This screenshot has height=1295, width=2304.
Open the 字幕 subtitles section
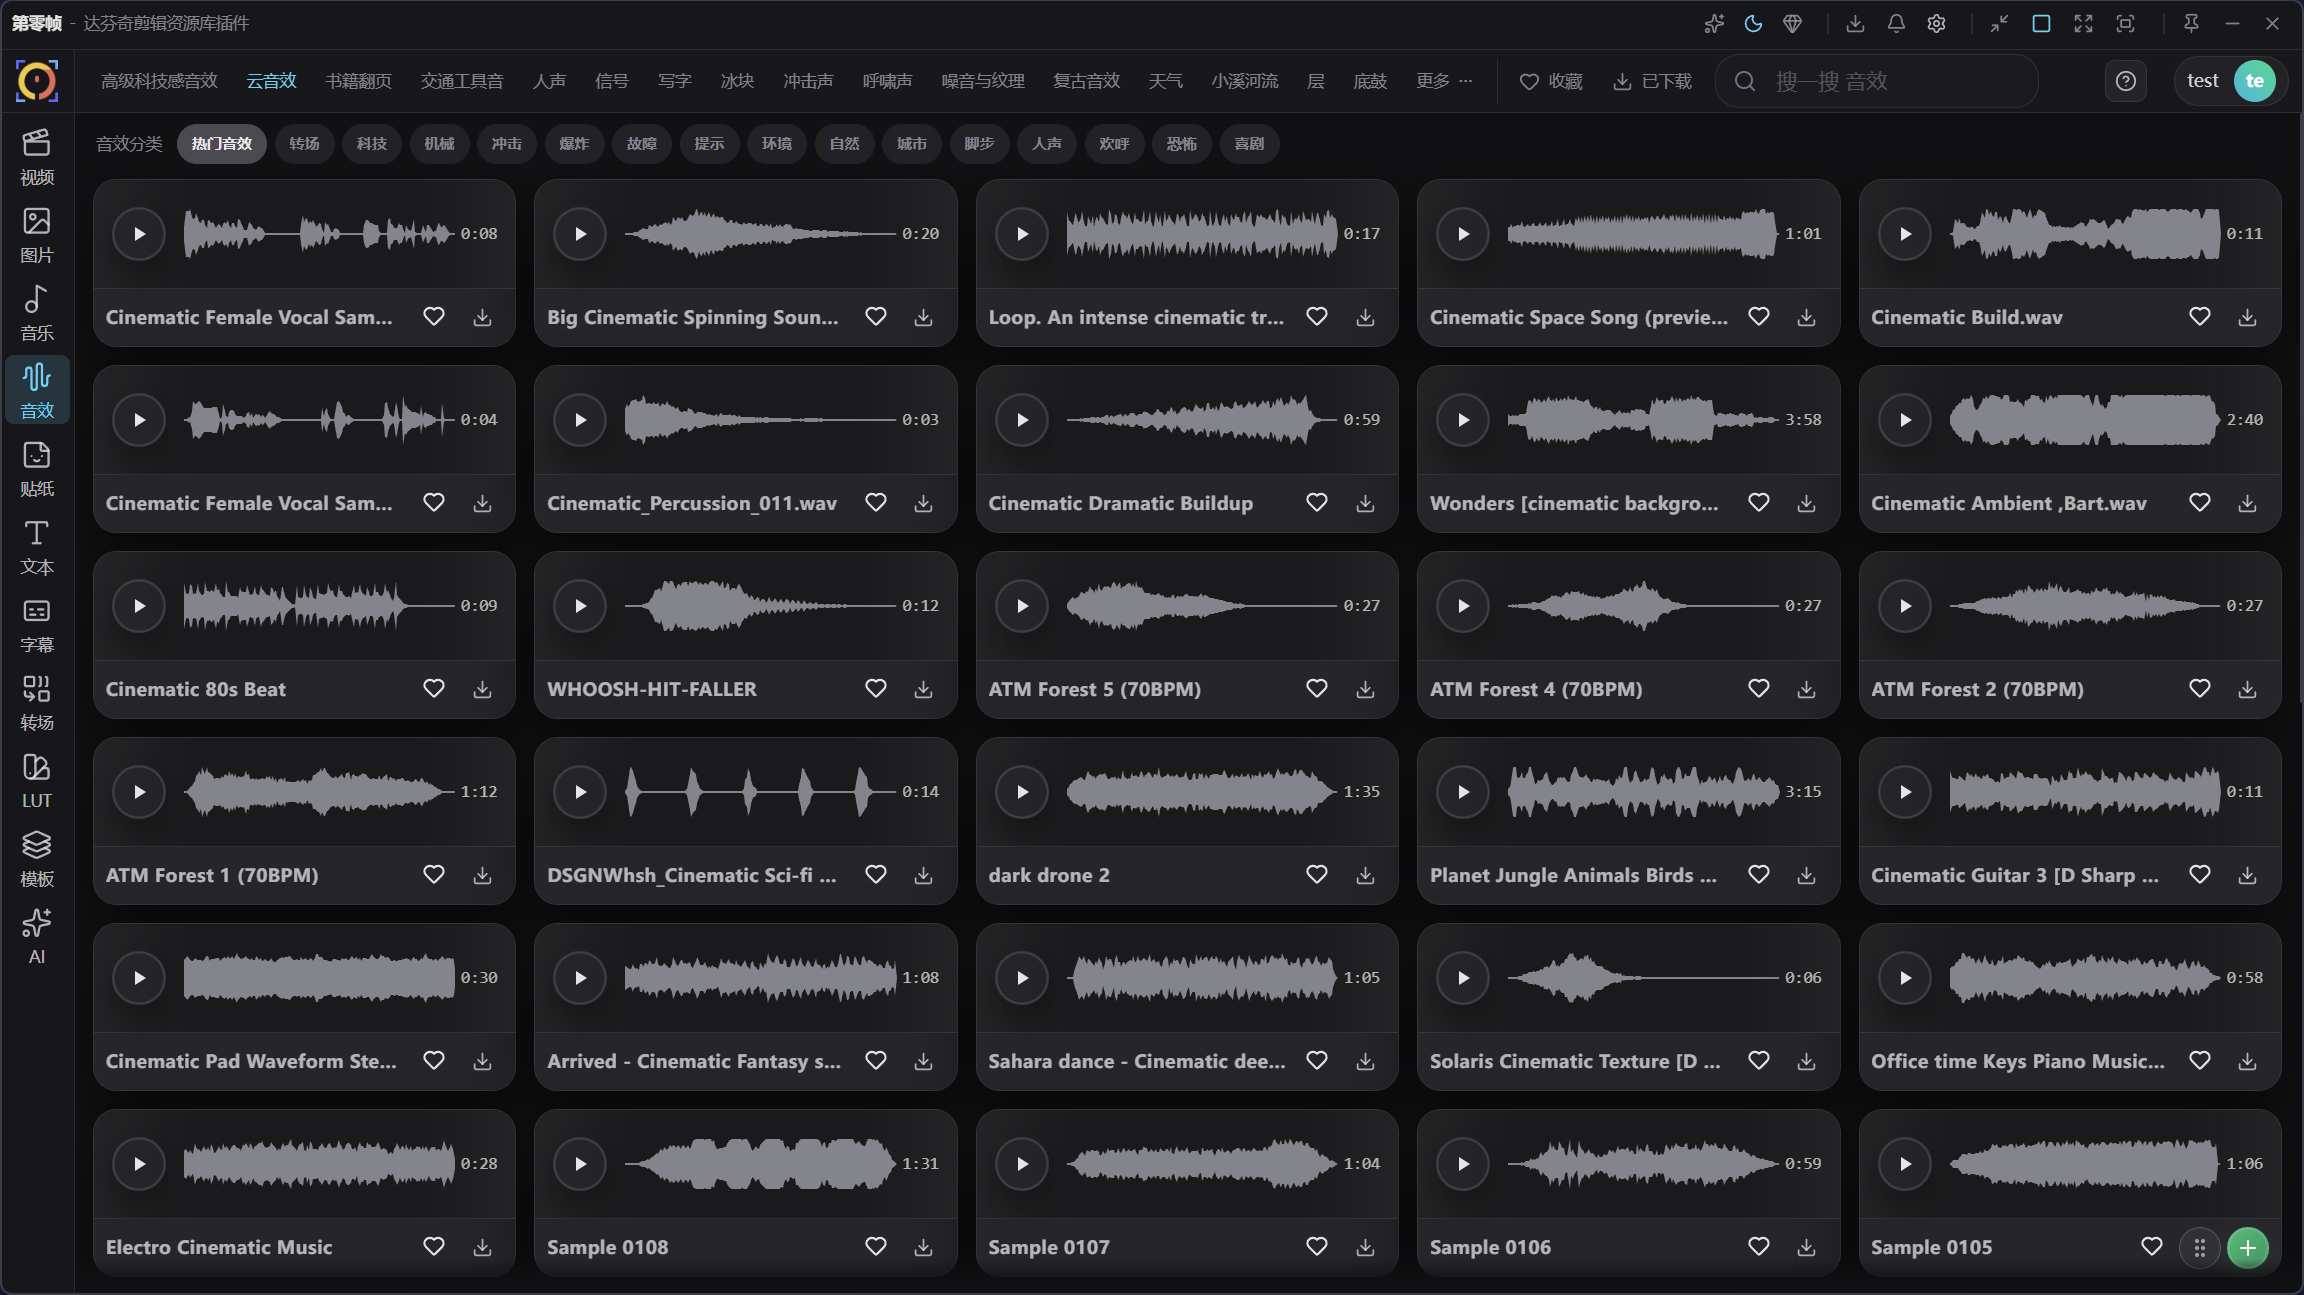tap(37, 625)
